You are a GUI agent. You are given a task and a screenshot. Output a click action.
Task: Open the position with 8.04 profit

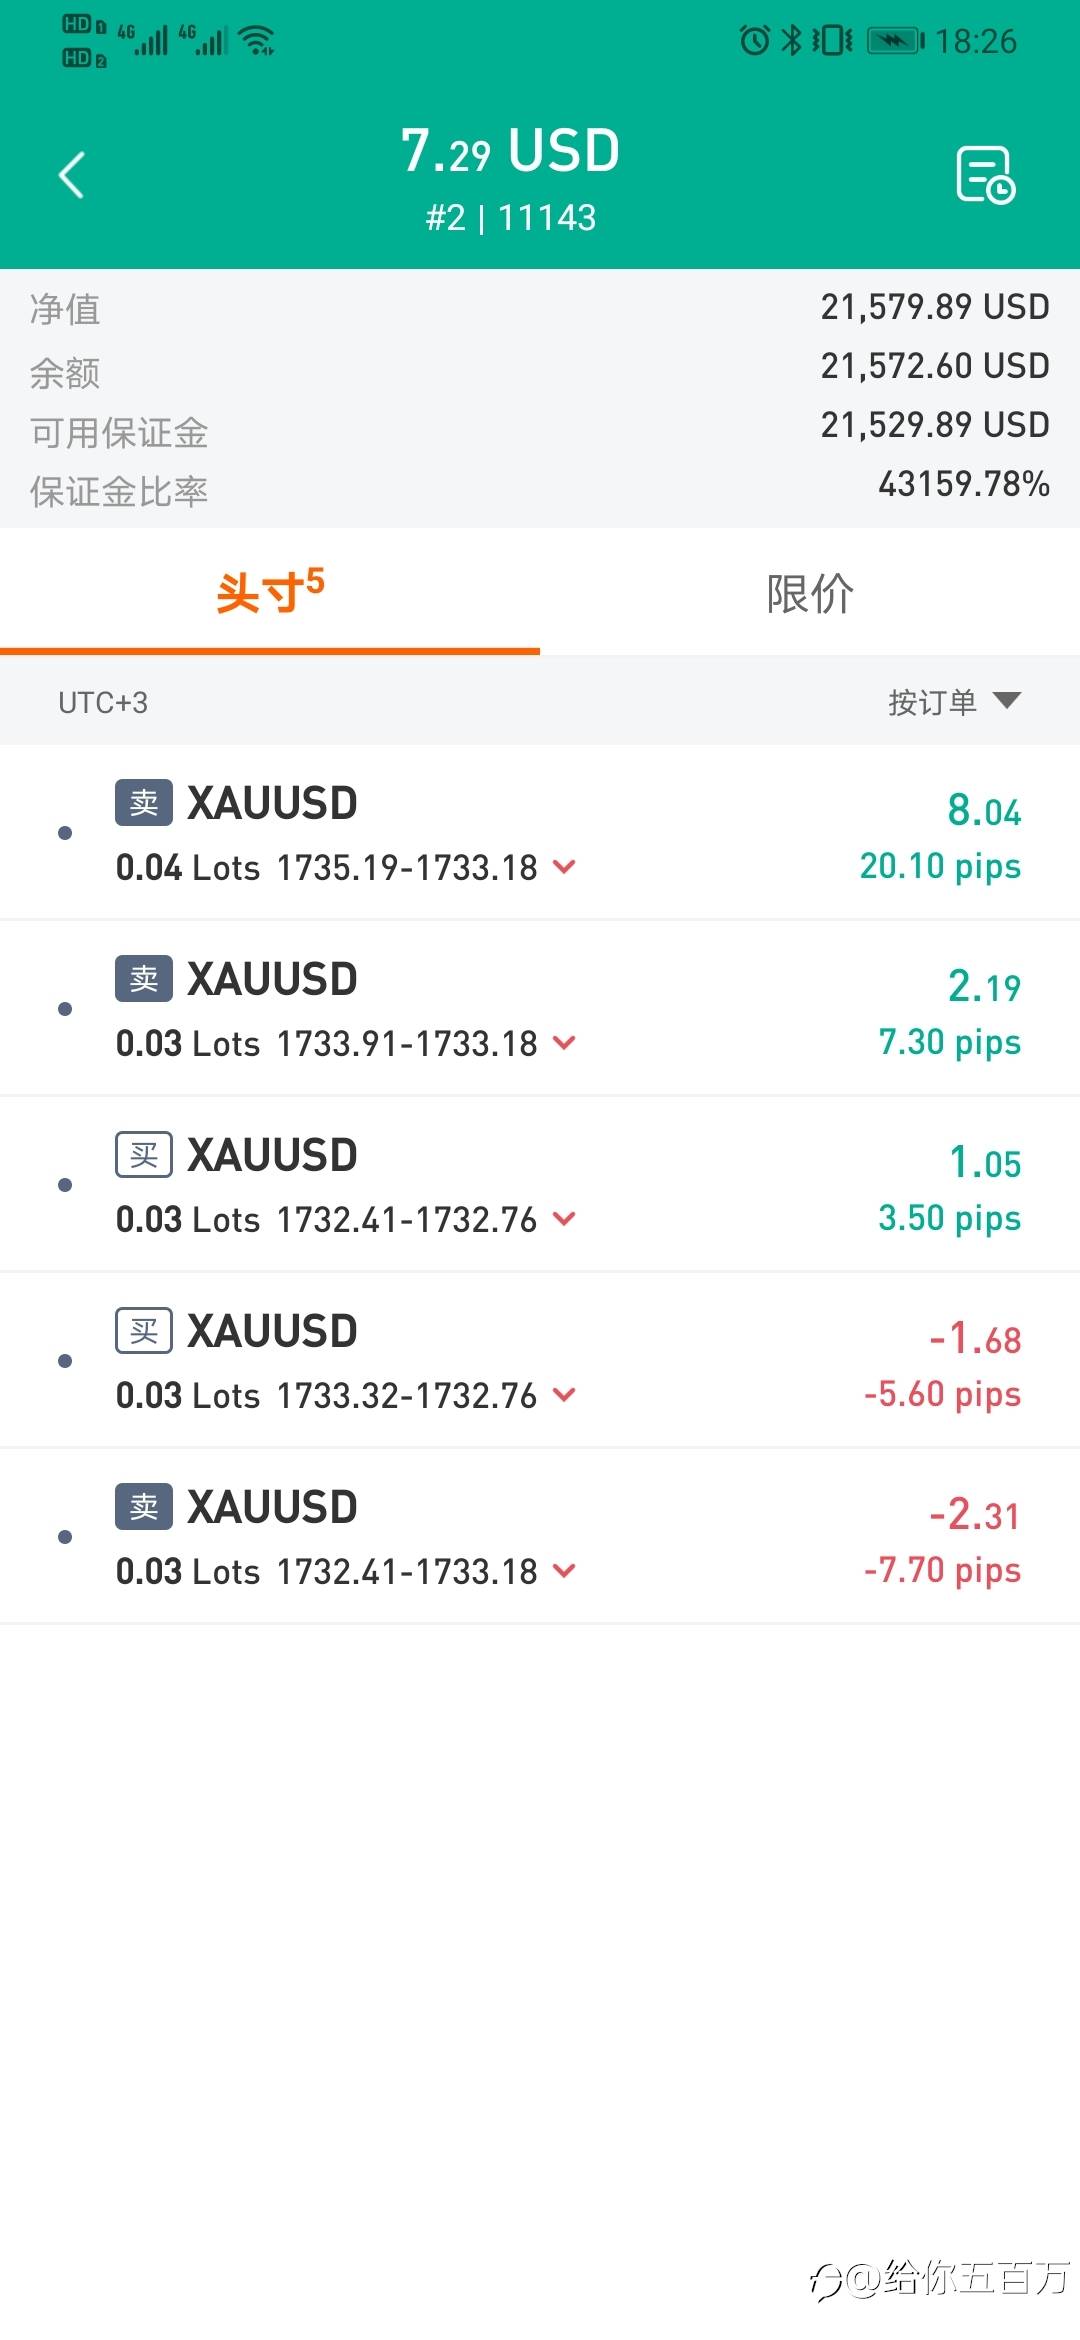540,833
